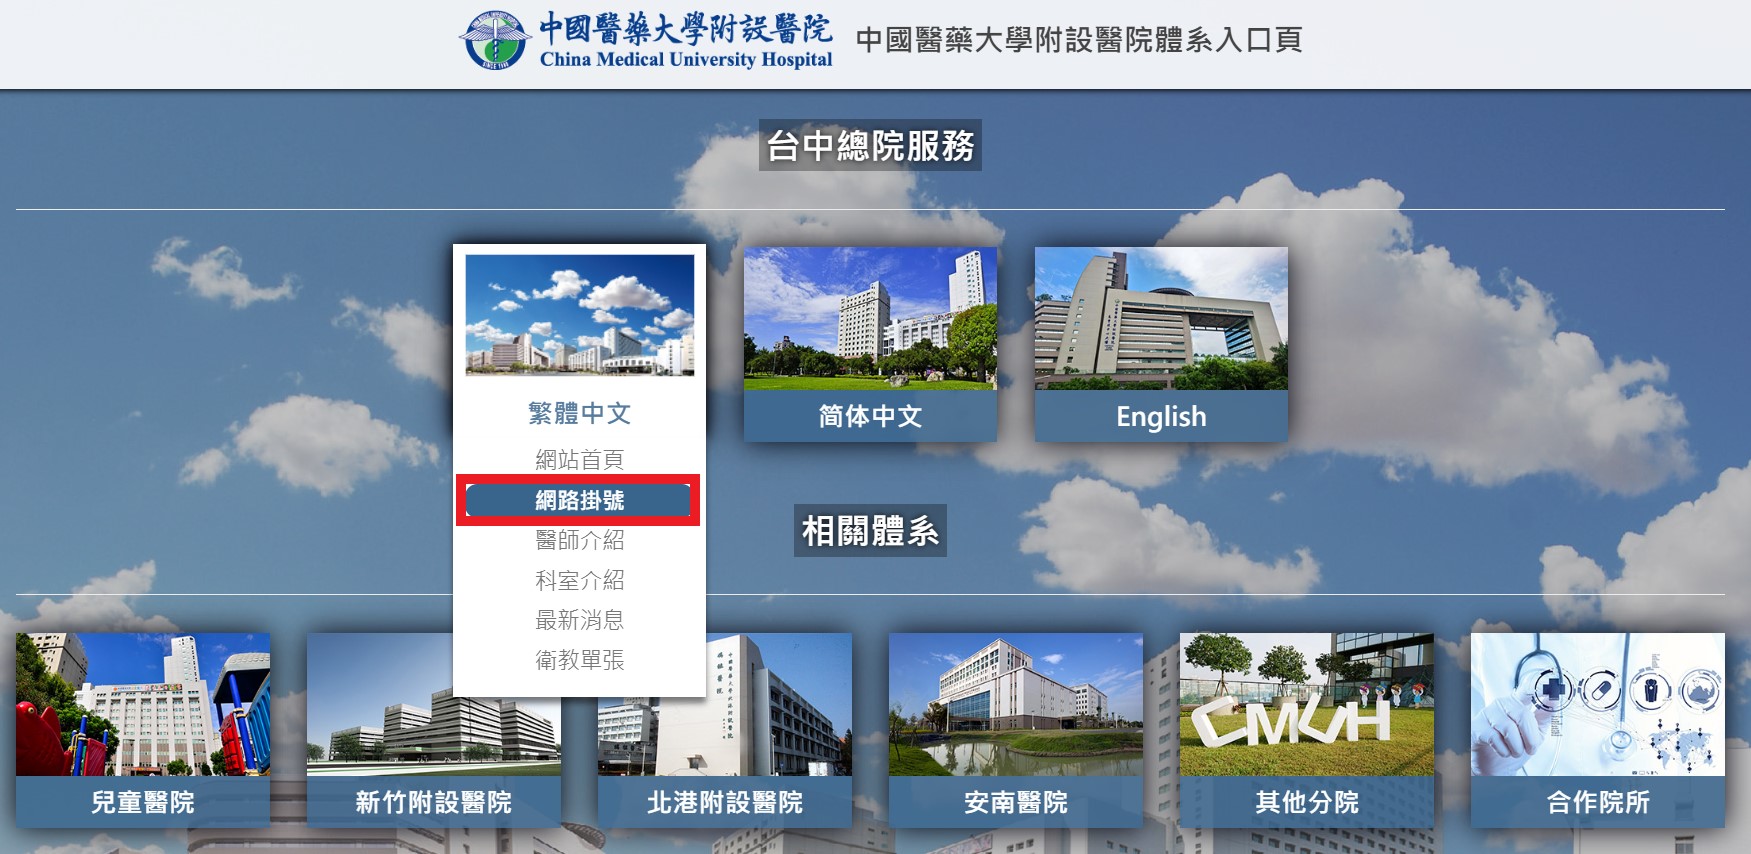Open 網站首頁 in the 繁體中文 menu
The height and width of the screenshot is (854, 1751).
tap(580, 460)
